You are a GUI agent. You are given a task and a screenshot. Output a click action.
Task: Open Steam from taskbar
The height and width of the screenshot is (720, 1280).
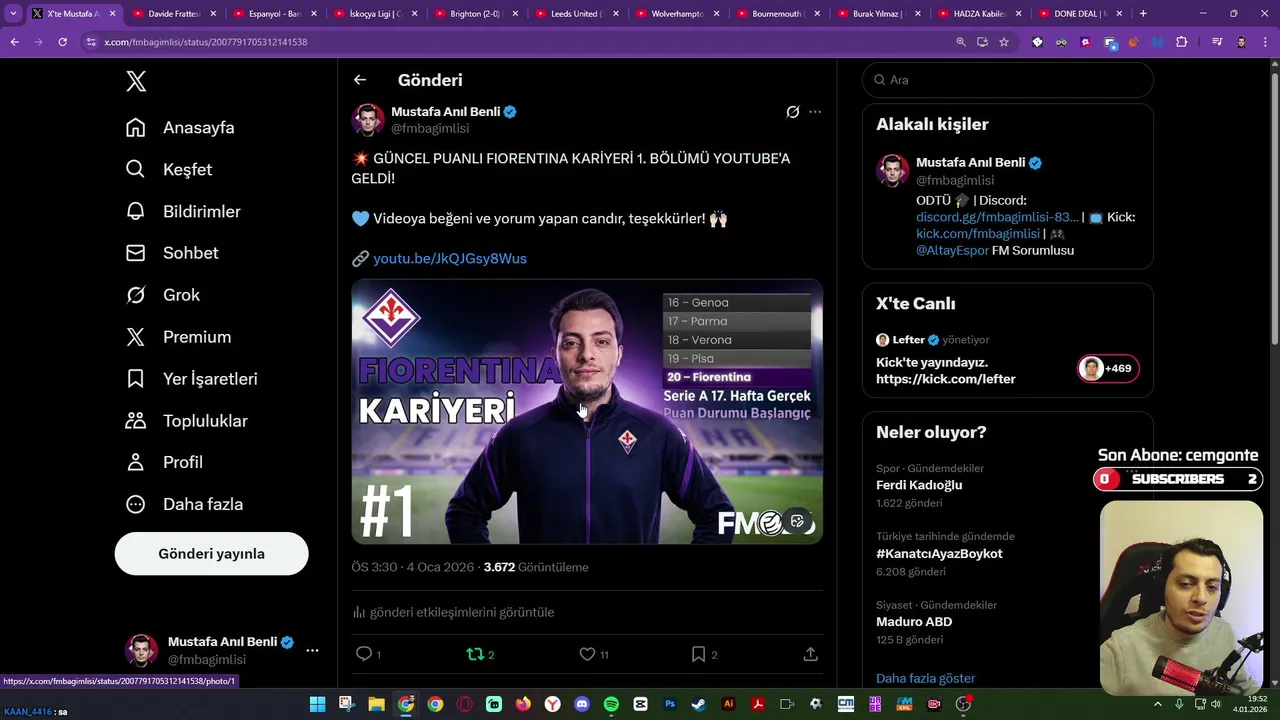698,704
